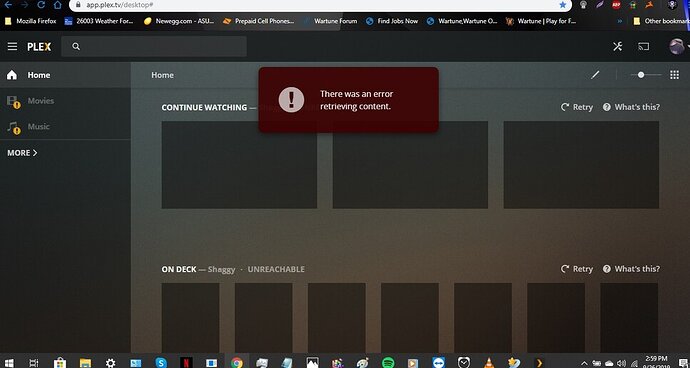Open first Continue Watching placeholder tile
The image size is (690, 368).
click(x=239, y=165)
